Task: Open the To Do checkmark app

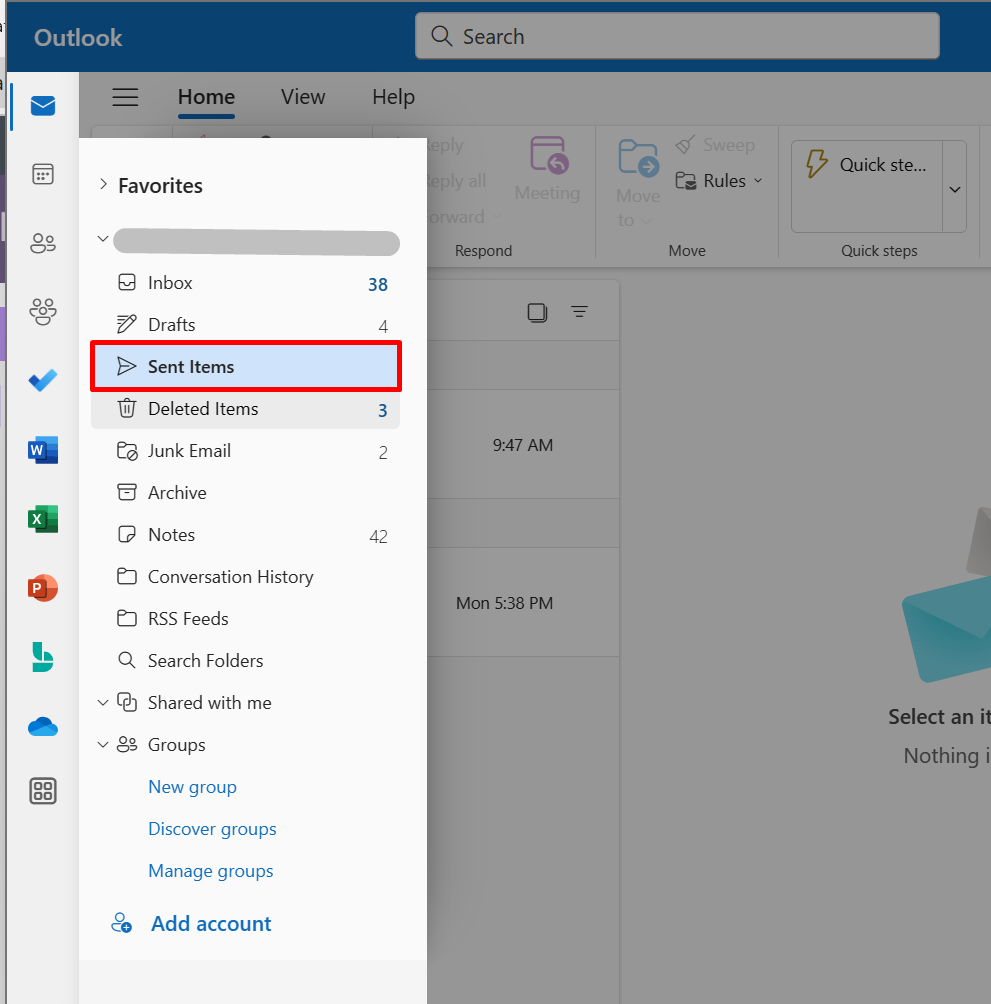Action: click(42, 381)
